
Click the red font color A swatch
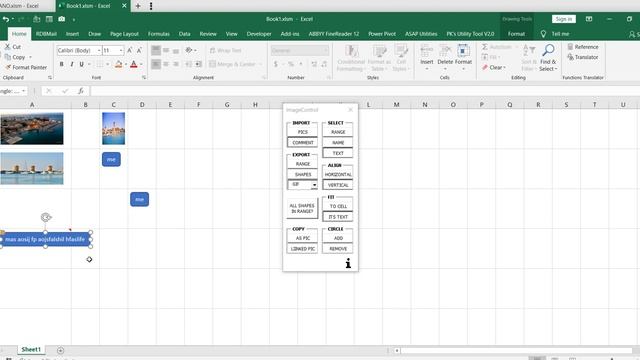point(133,64)
